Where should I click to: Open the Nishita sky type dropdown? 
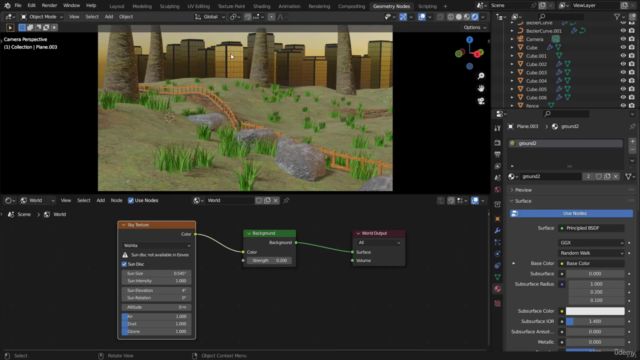157,246
